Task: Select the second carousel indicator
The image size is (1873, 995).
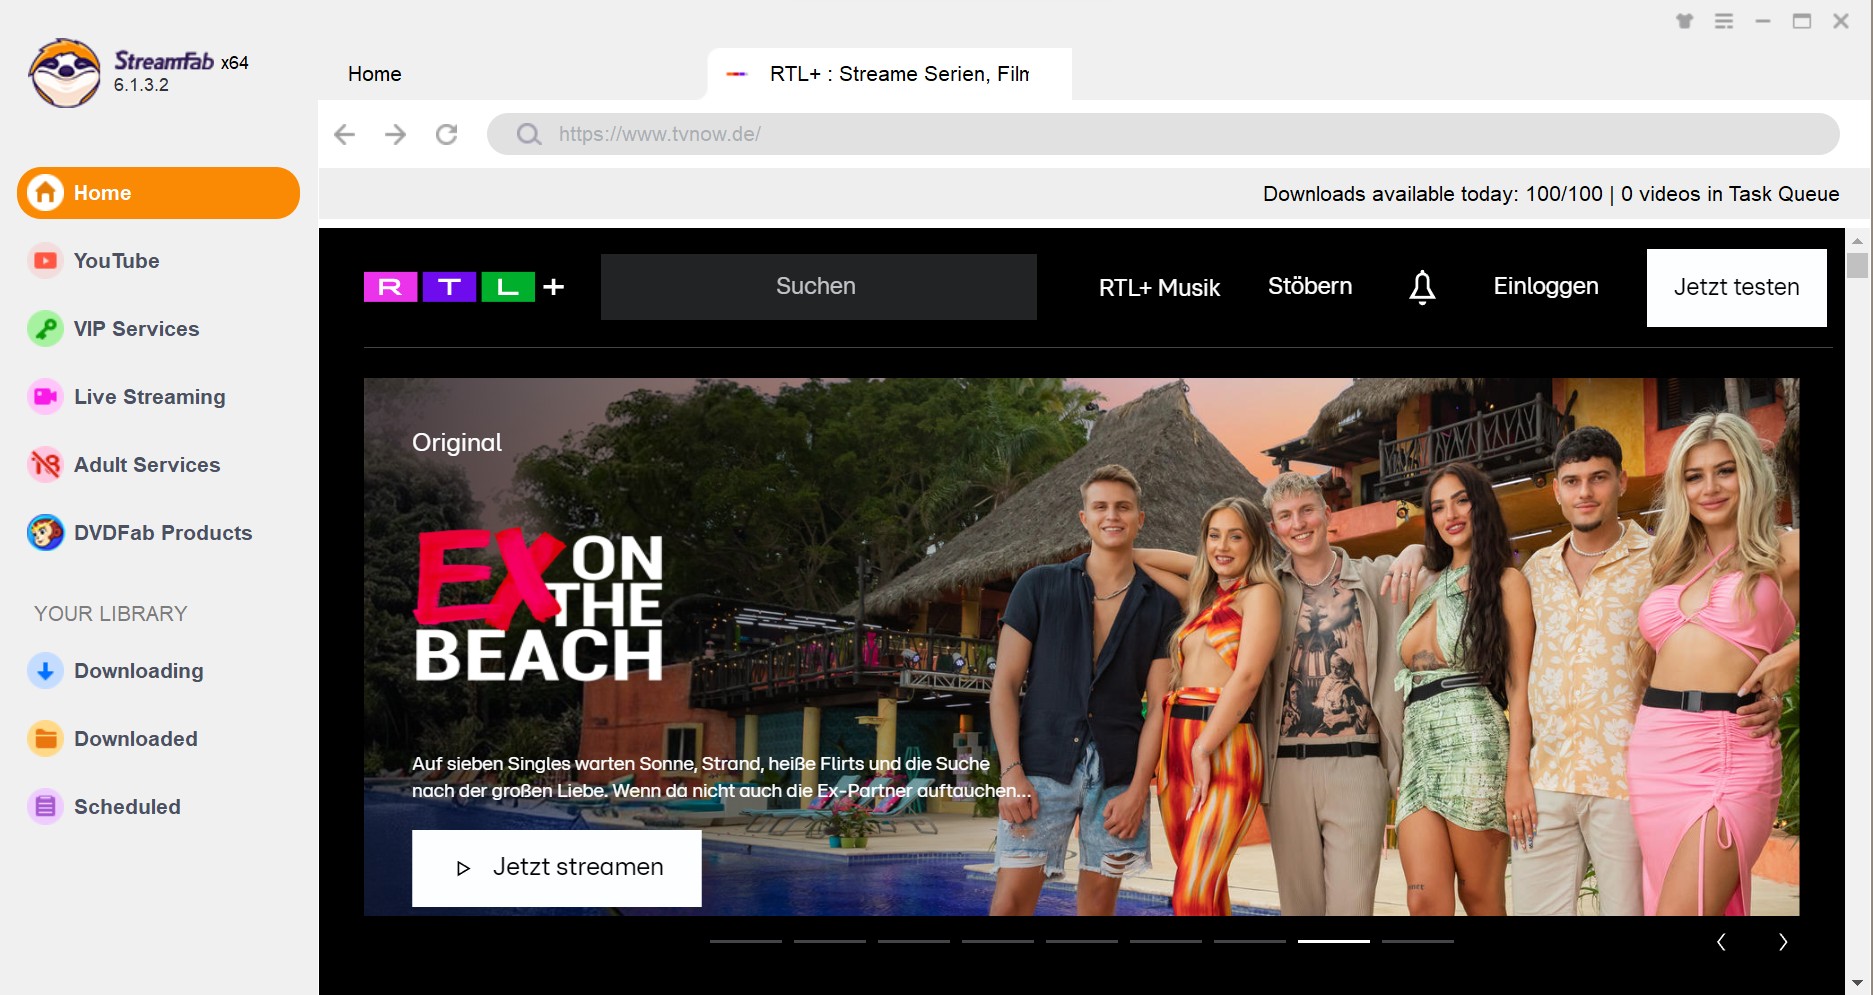Action: pyautogui.click(x=830, y=941)
